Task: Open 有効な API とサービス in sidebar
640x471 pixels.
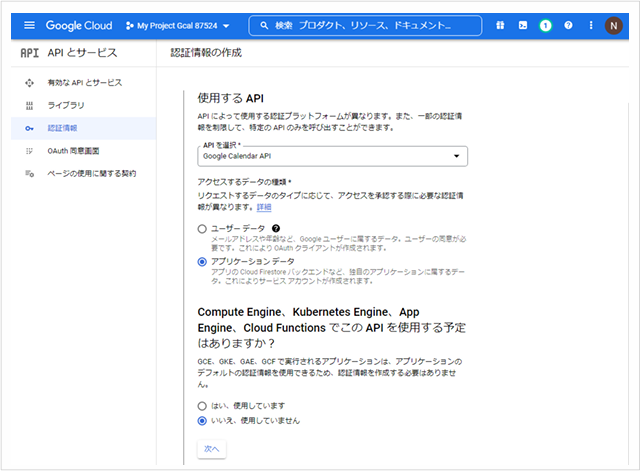Action: 84,83
